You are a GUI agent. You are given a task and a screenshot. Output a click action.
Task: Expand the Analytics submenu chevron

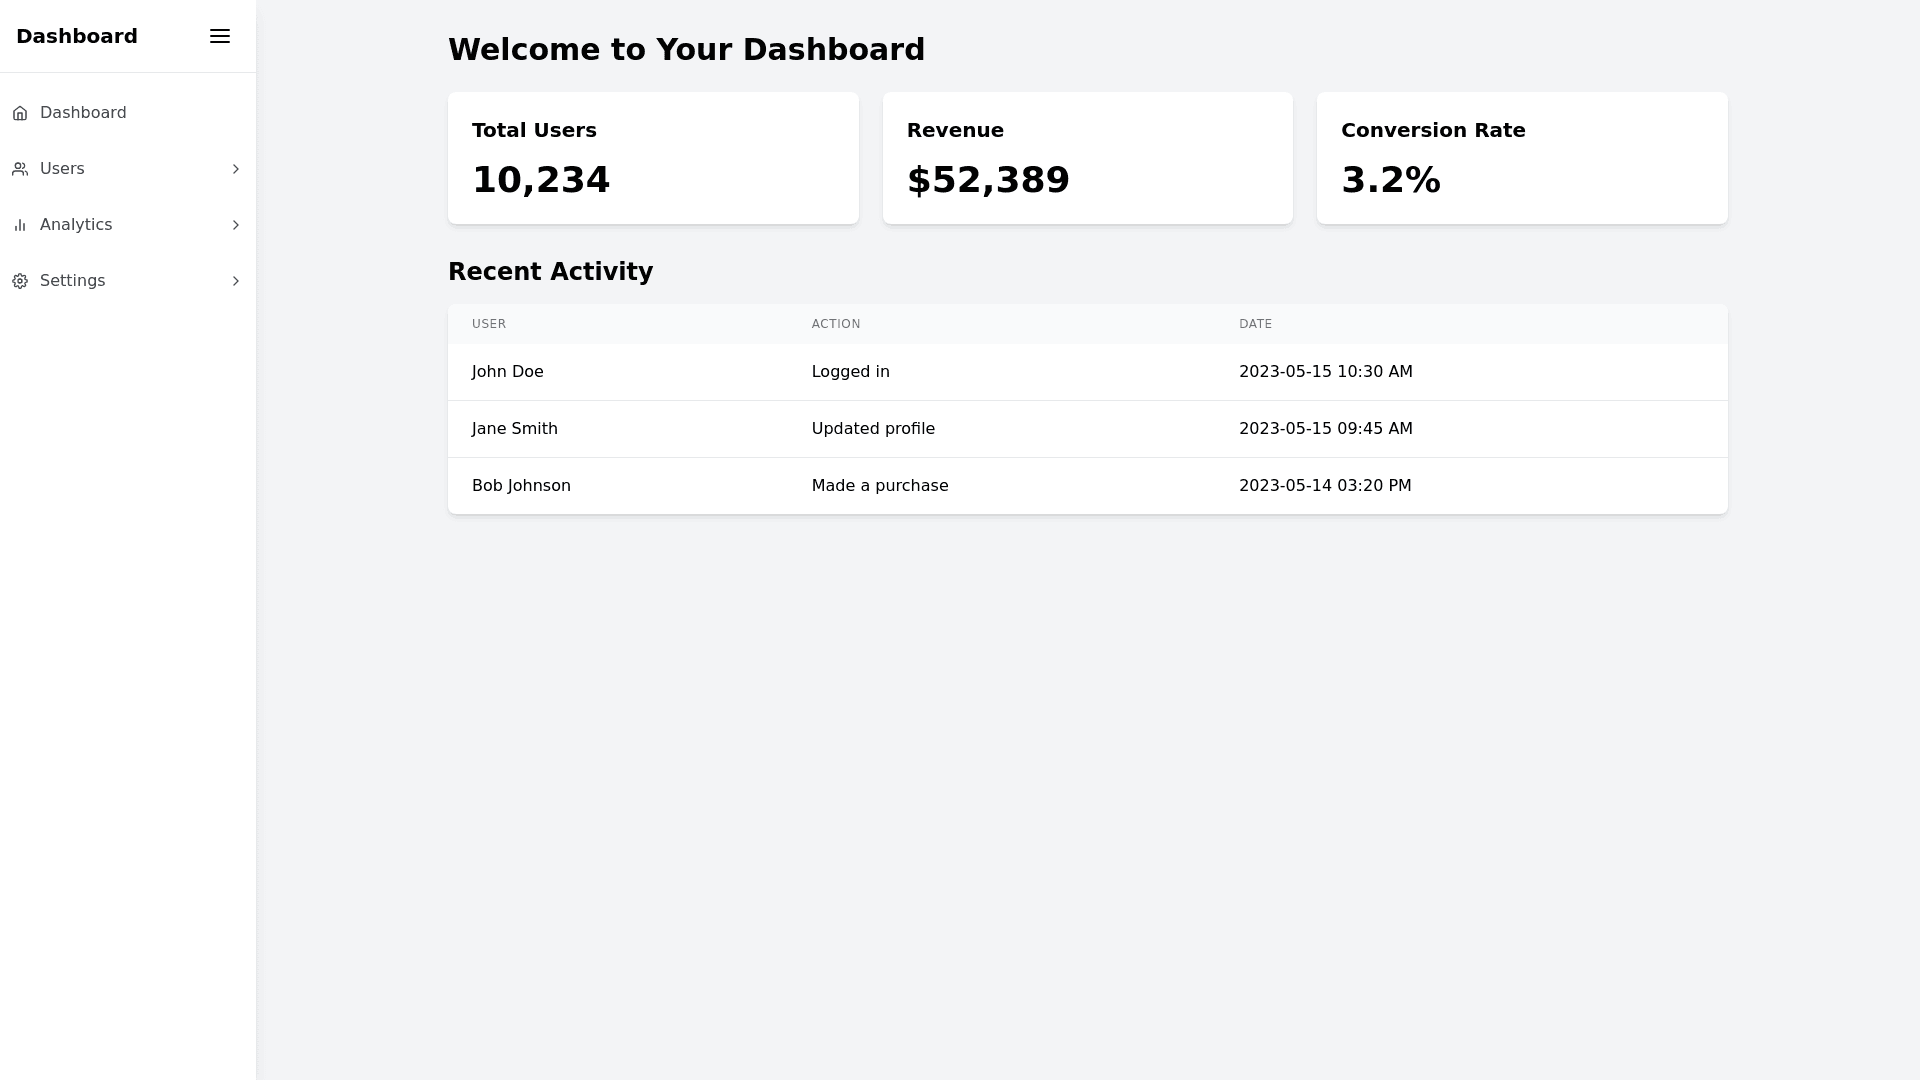tap(236, 225)
